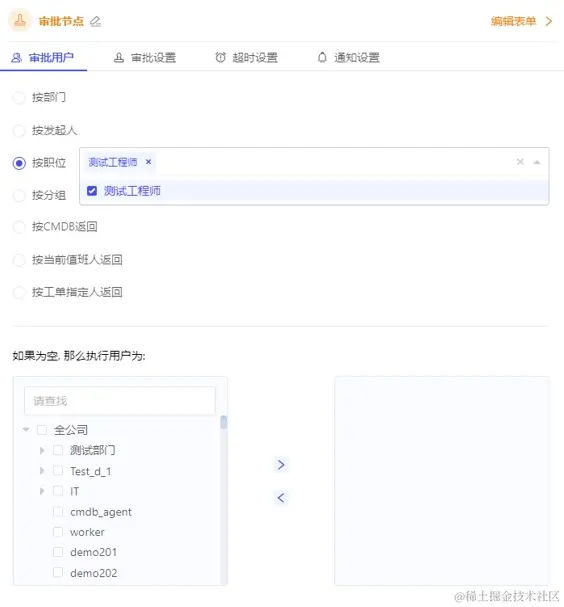
Task: Select 按分组 radio option
Action: point(19,195)
